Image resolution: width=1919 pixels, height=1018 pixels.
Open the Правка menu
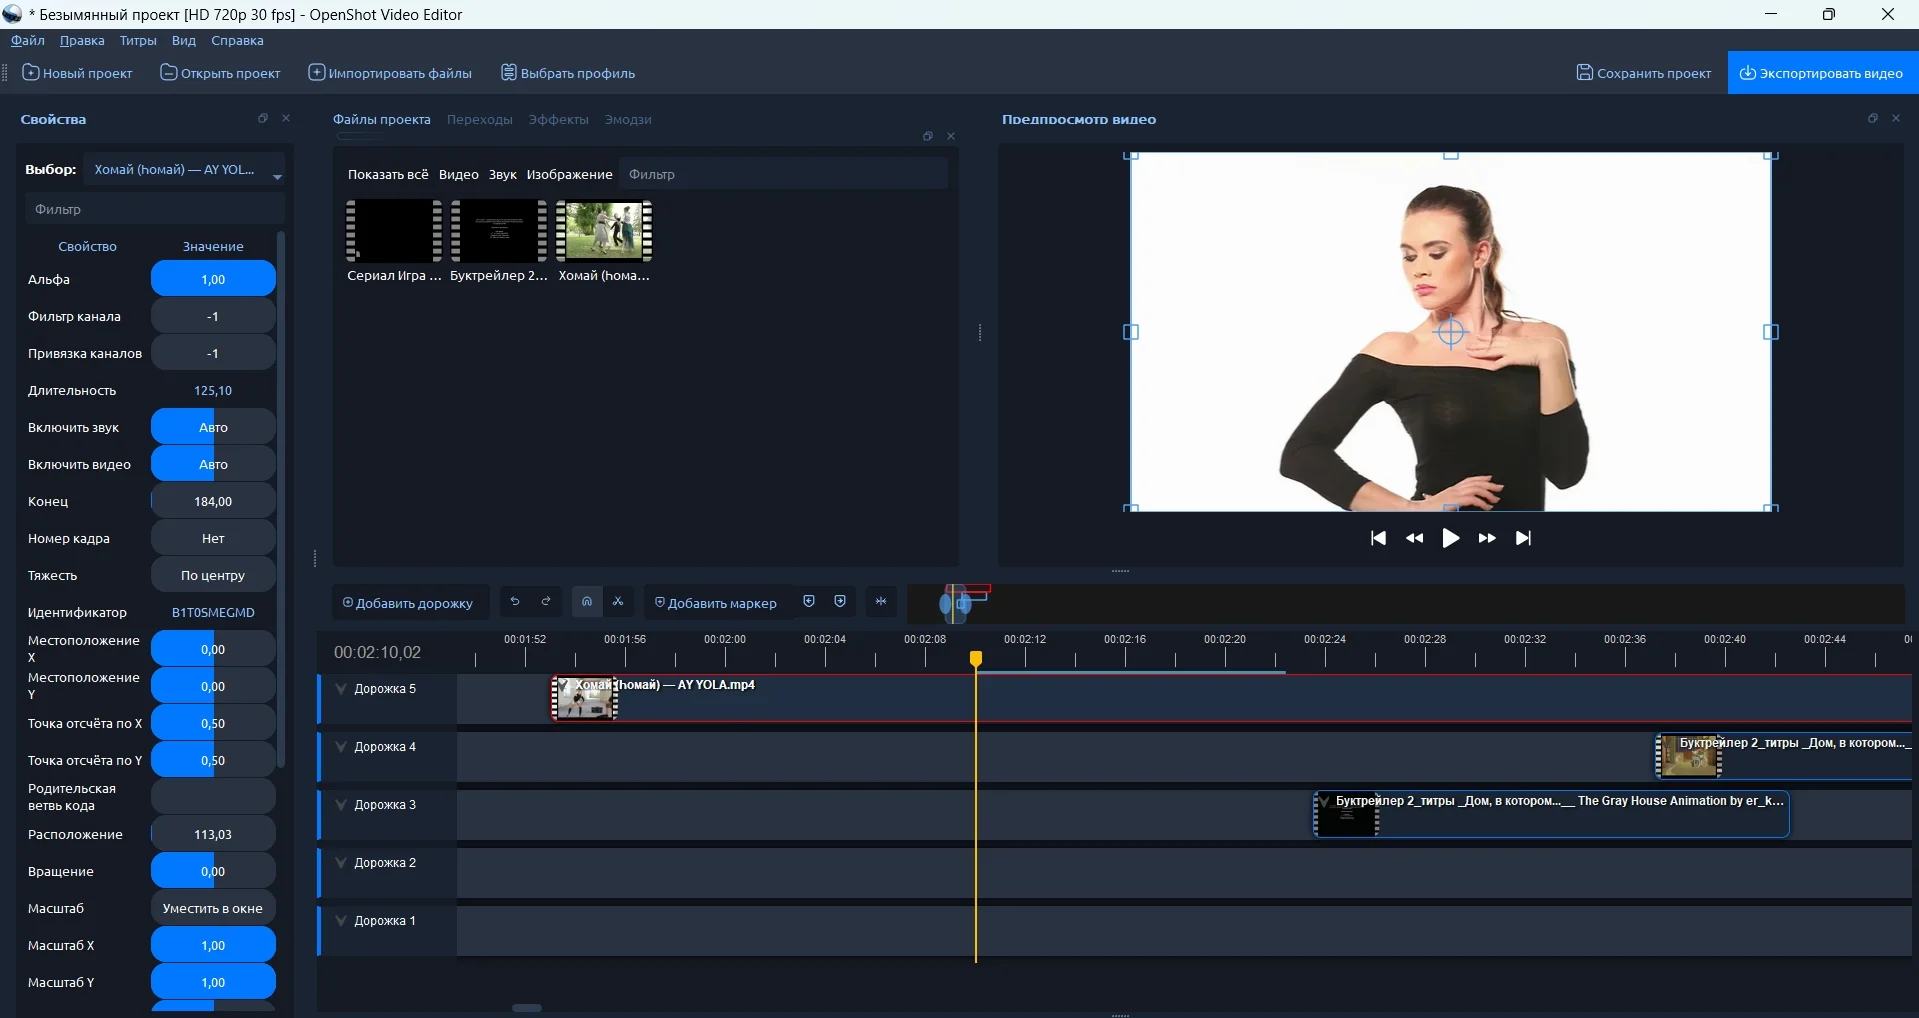tap(82, 41)
